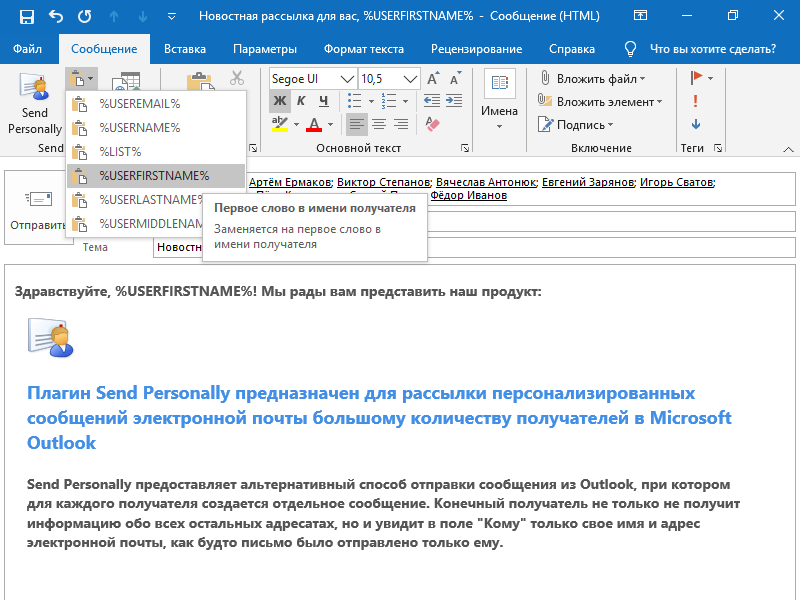Open the Подпись signature dropdown
This screenshot has height=600, width=800.
(581, 125)
